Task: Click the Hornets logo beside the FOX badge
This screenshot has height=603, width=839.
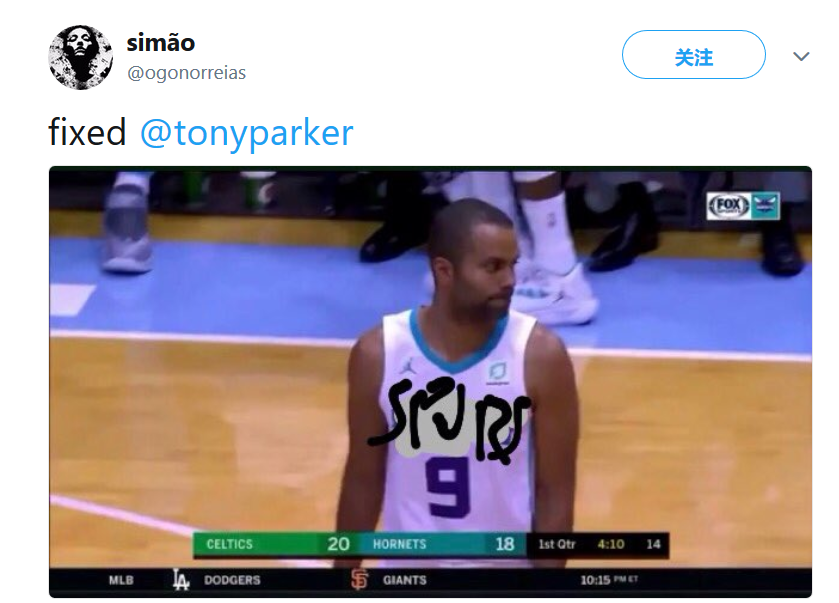Action: click(765, 206)
